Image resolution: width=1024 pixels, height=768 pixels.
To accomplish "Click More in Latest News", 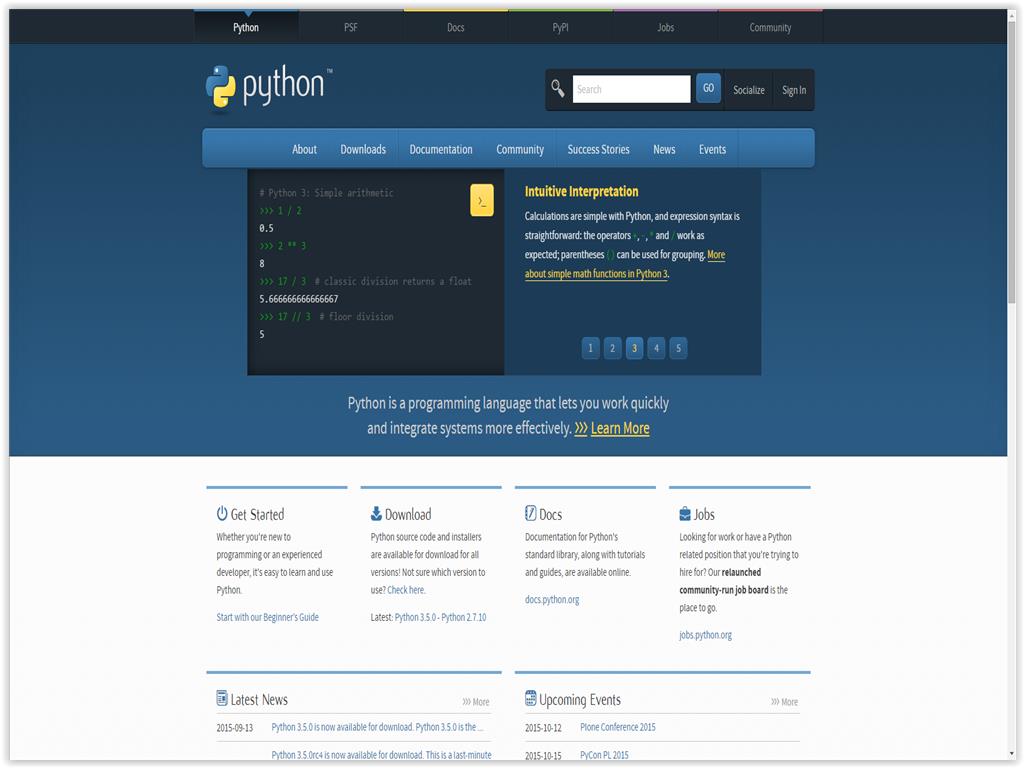I will pos(476,702).
